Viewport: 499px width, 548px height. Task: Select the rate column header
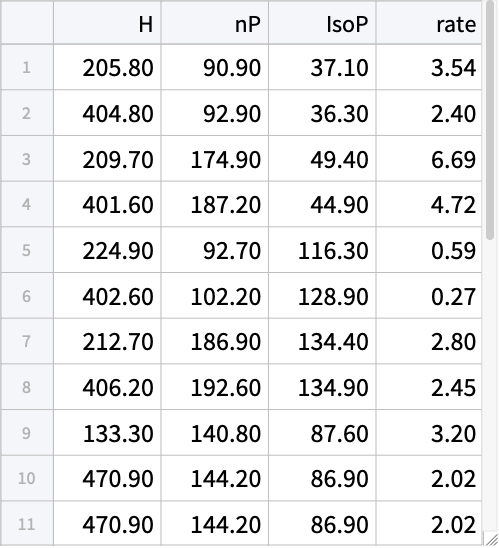pyautogui.click(x=429, y=23)
